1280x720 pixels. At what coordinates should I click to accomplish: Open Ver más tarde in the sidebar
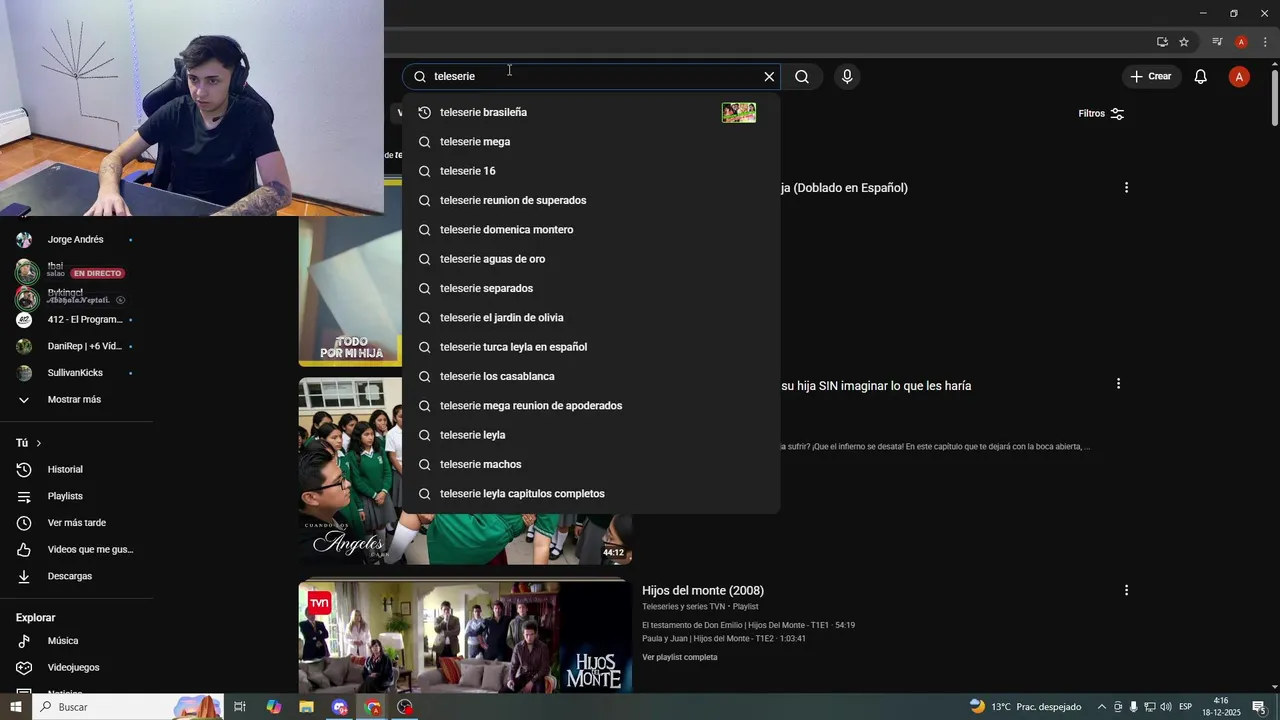coord(76,523)
